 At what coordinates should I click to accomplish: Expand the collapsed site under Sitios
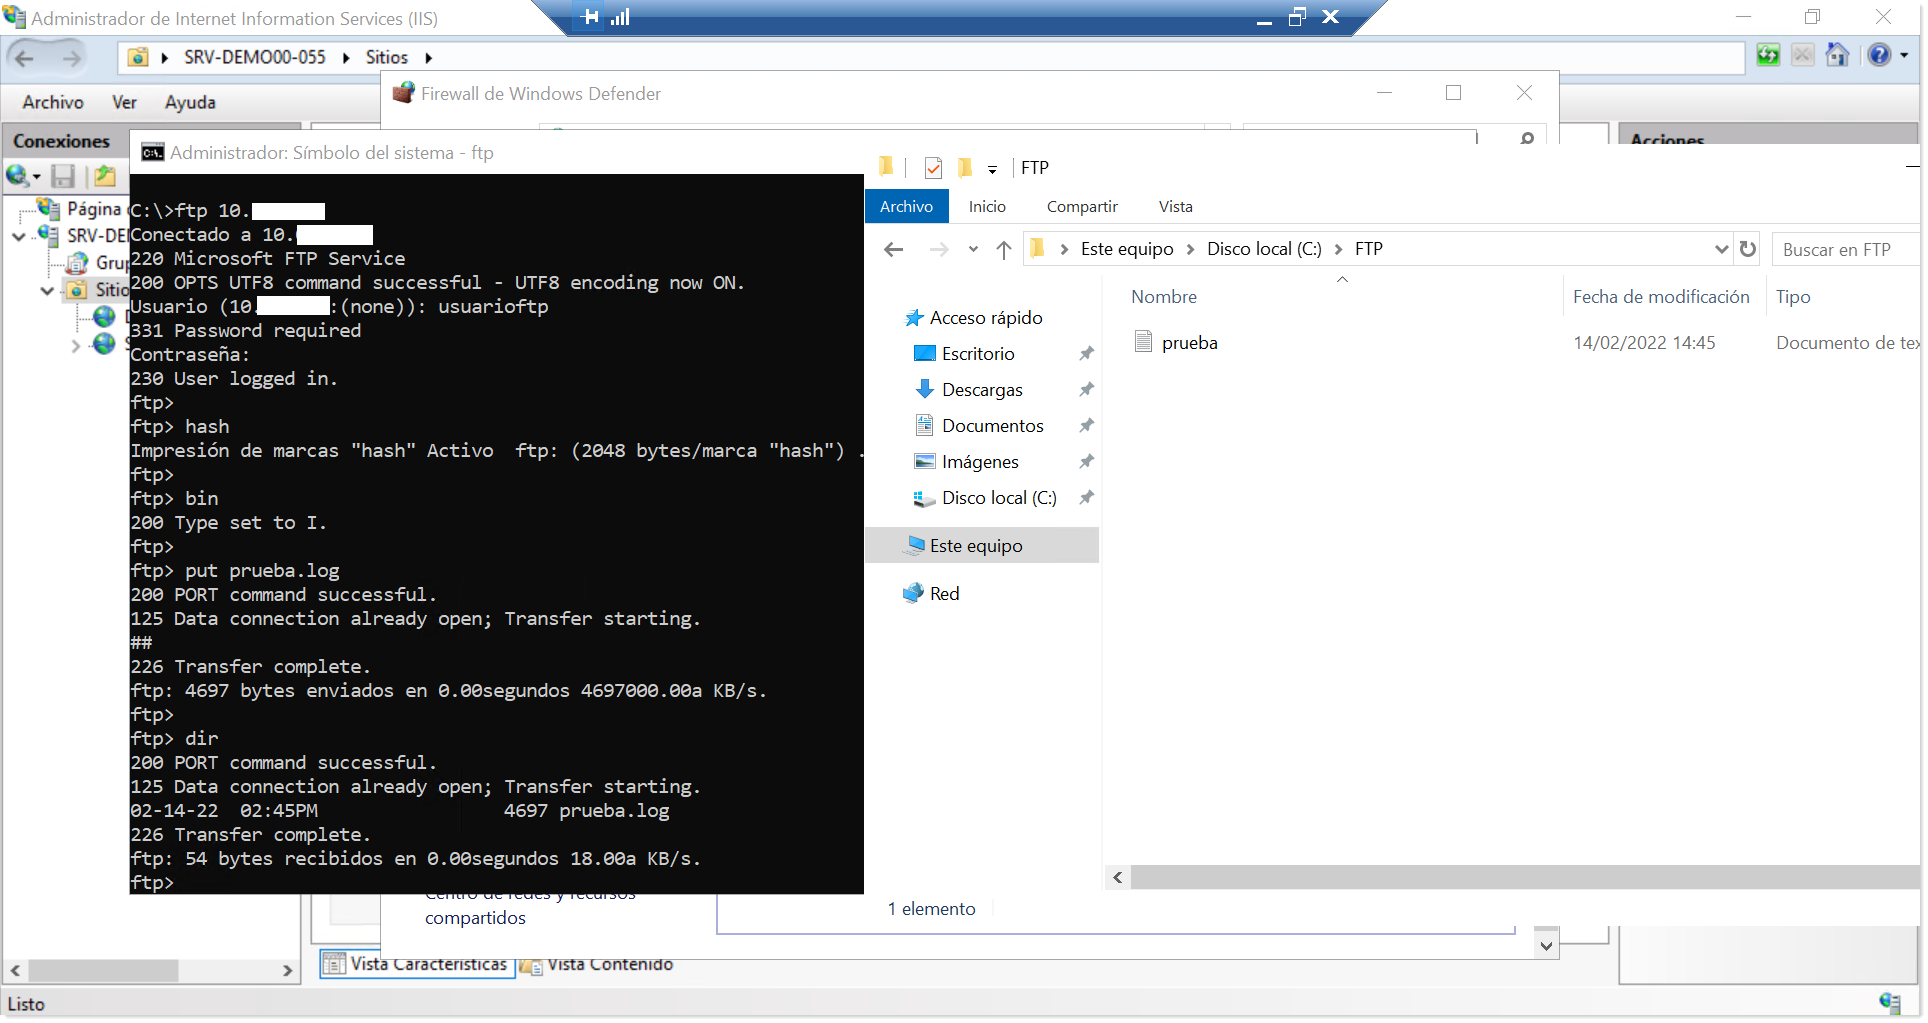(75, 345)
